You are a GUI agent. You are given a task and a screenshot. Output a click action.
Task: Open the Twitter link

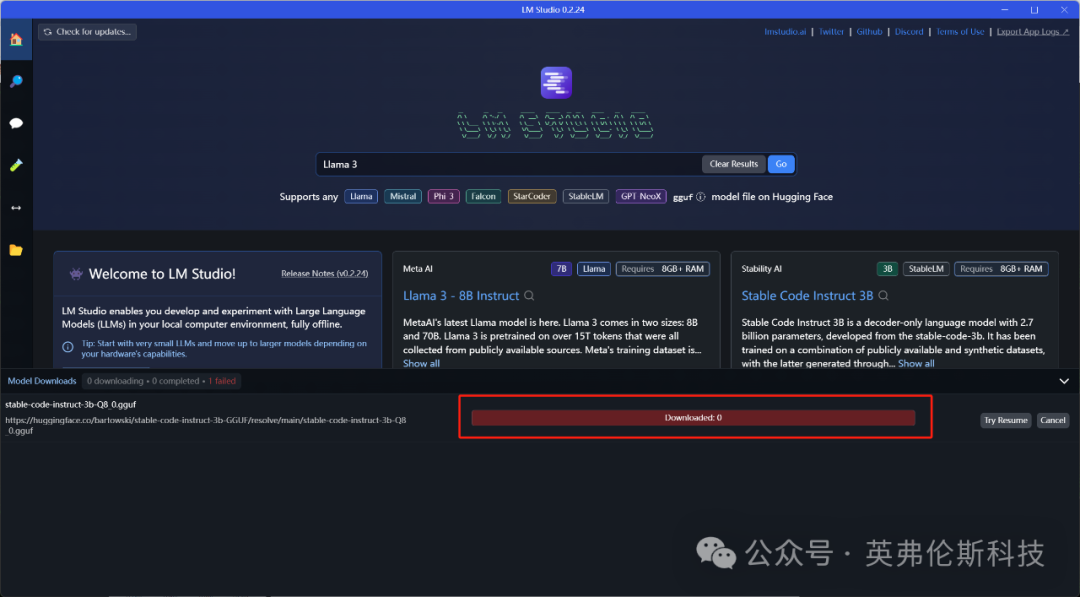click(x=831, y=32)
